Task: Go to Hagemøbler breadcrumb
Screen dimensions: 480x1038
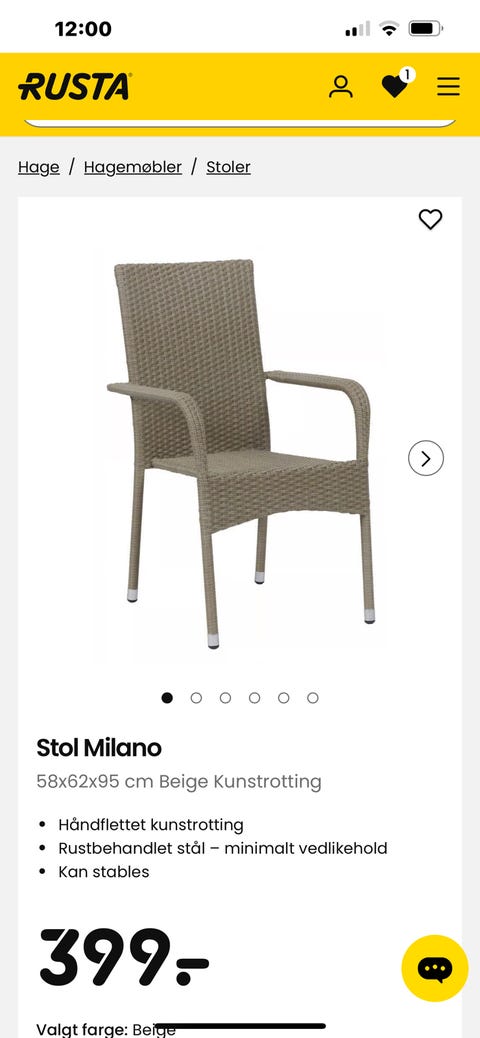Action: point(132,167)
